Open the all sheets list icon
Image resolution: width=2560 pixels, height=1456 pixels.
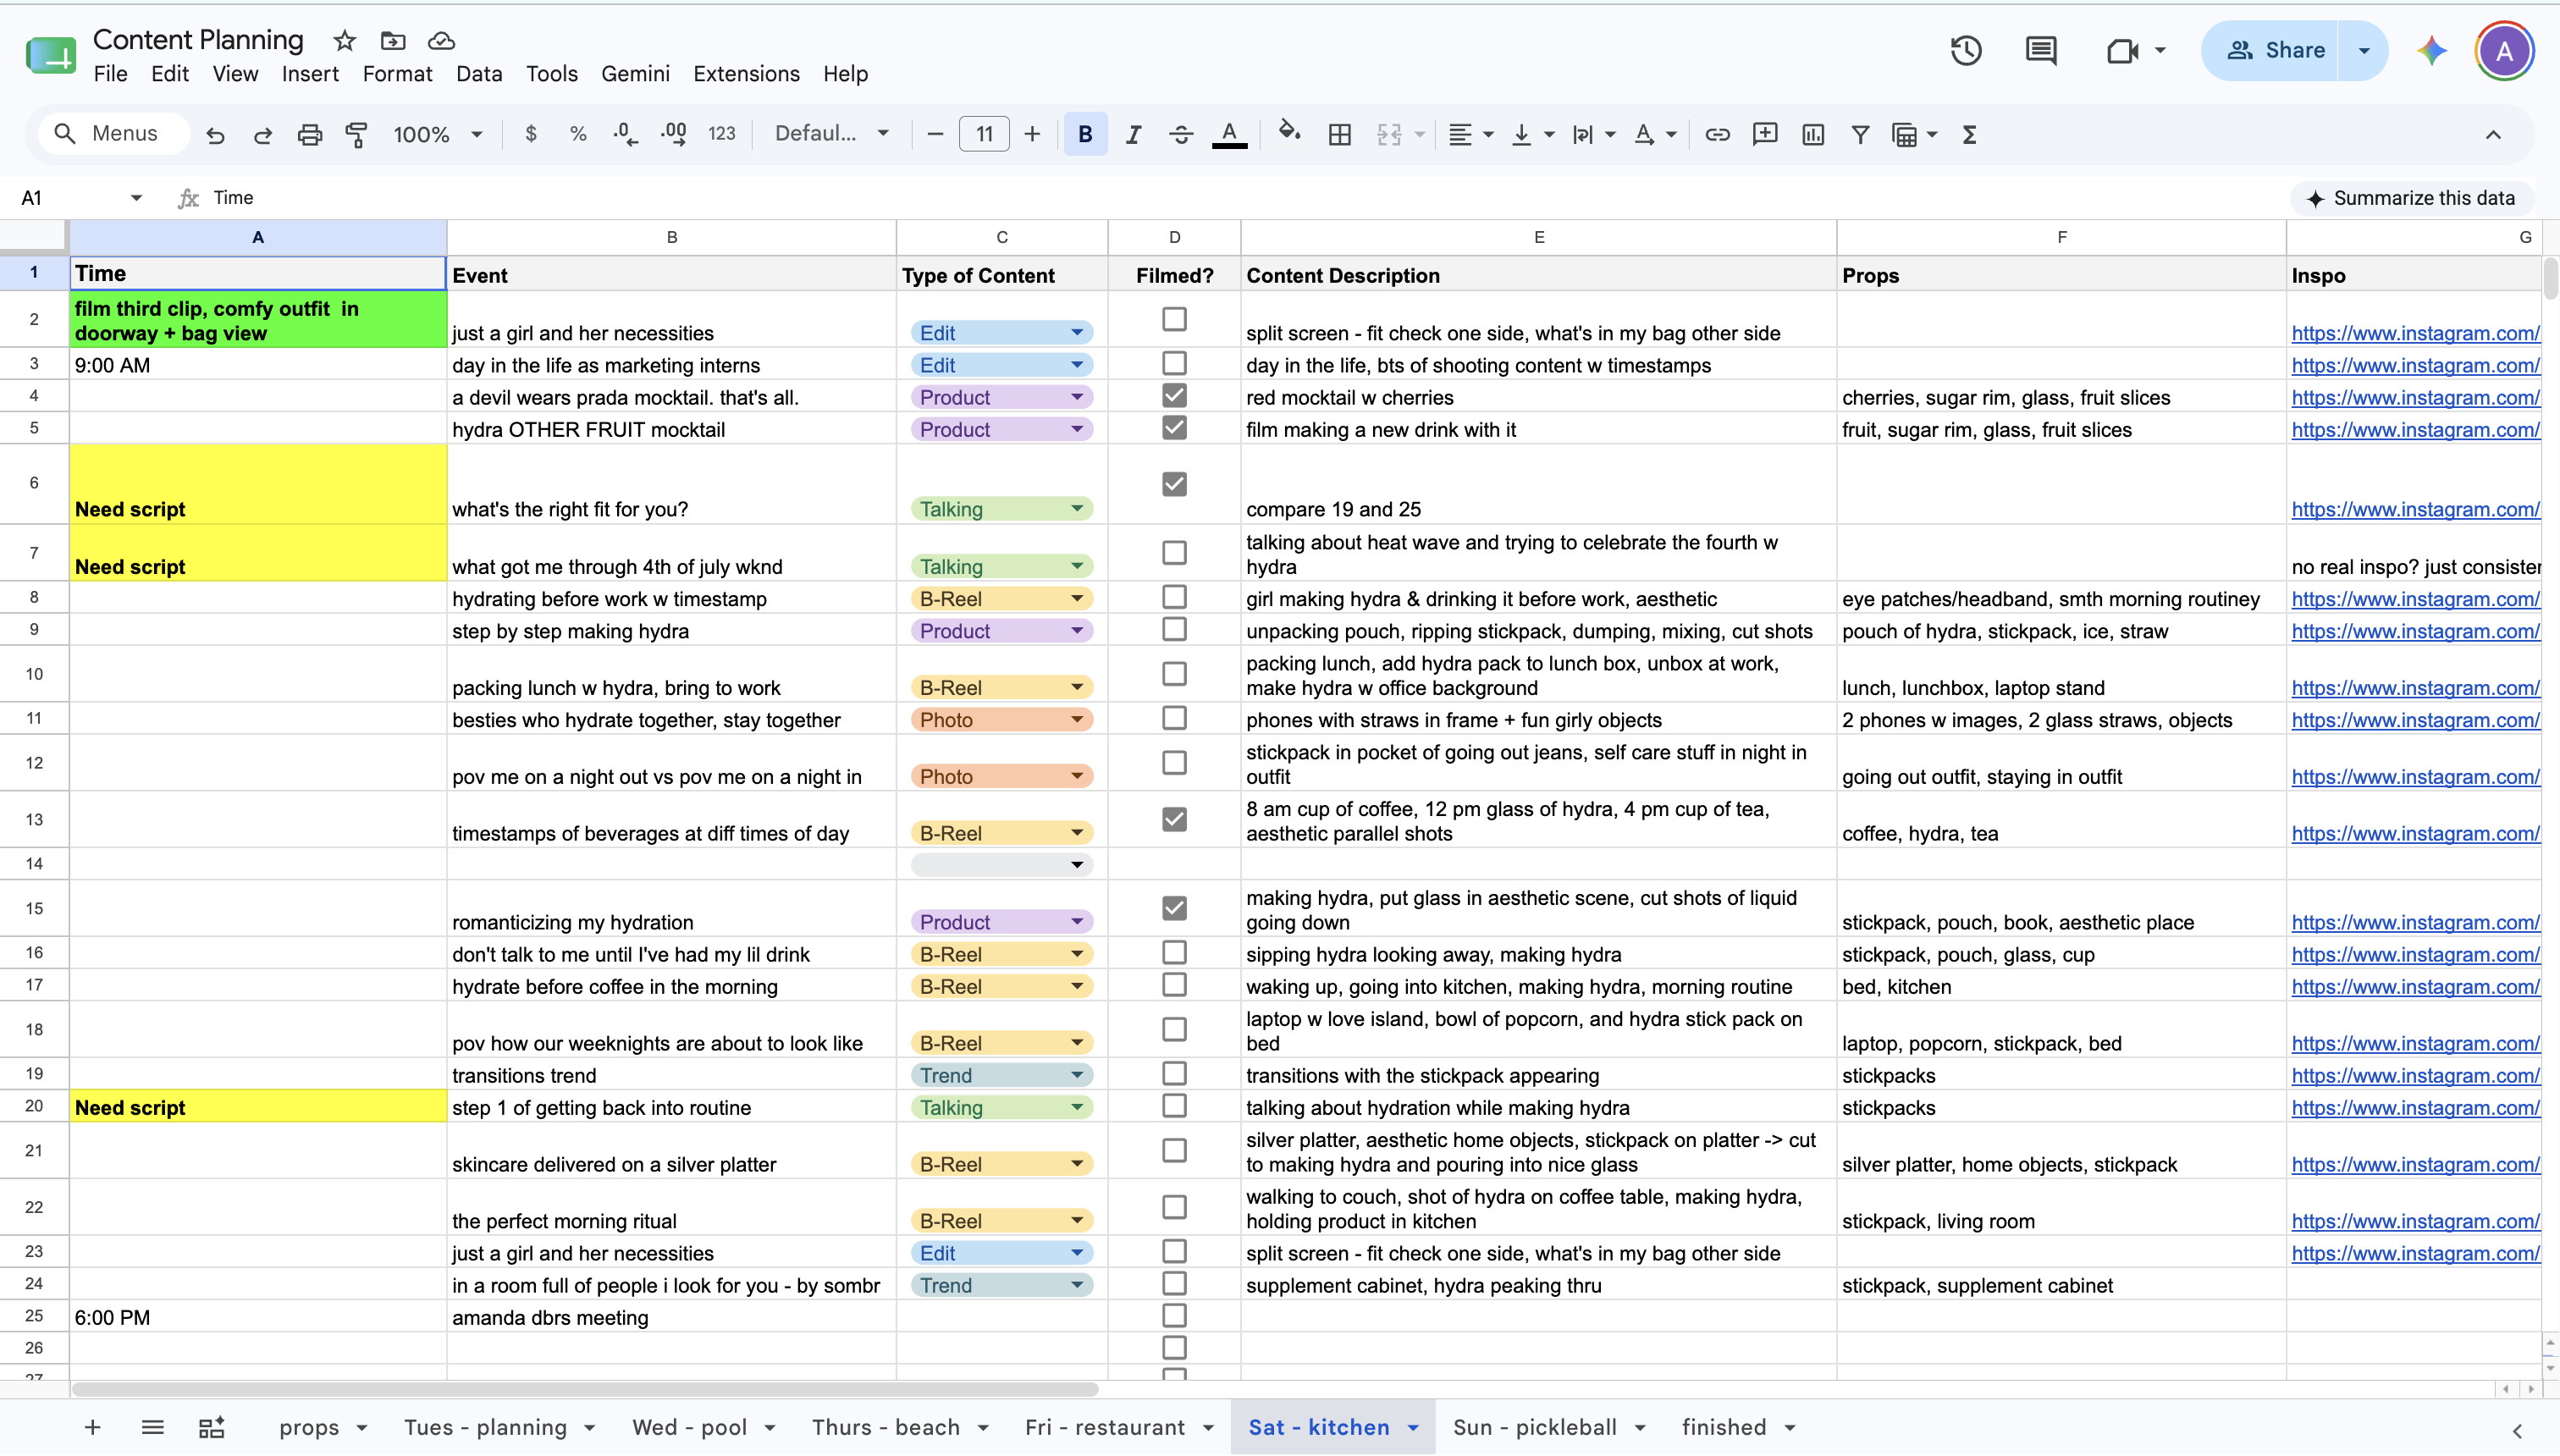[152, 1427]
